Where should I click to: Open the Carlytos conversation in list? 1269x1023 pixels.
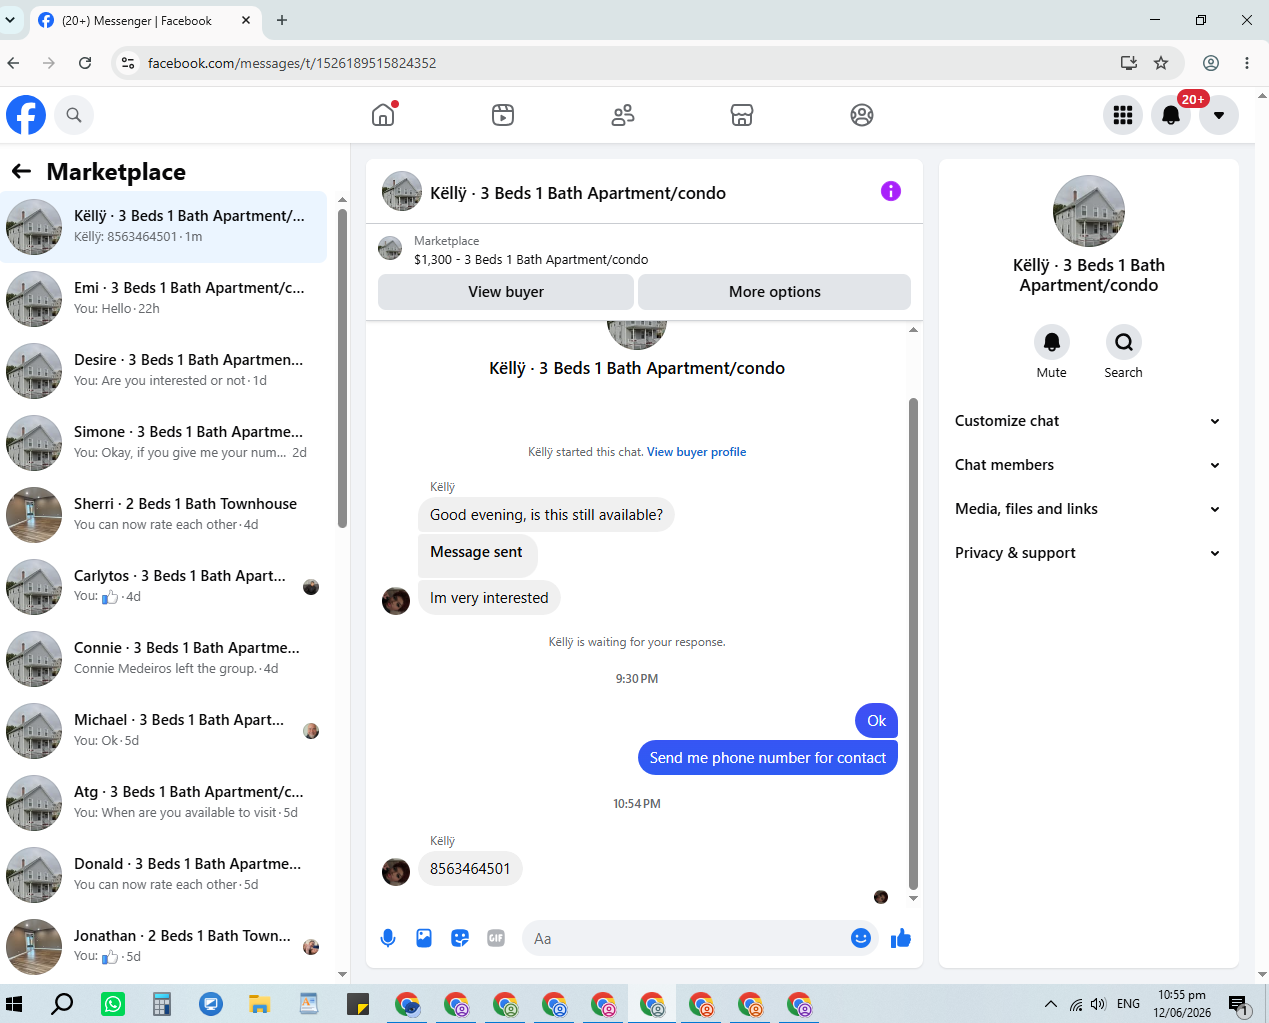click(164, 587)
